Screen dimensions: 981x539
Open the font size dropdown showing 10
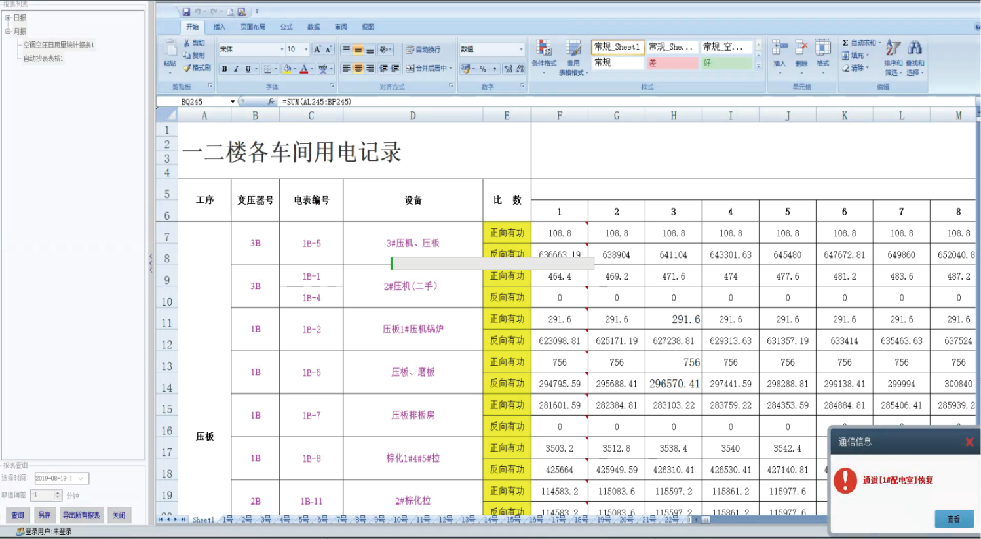click(297, 49)
